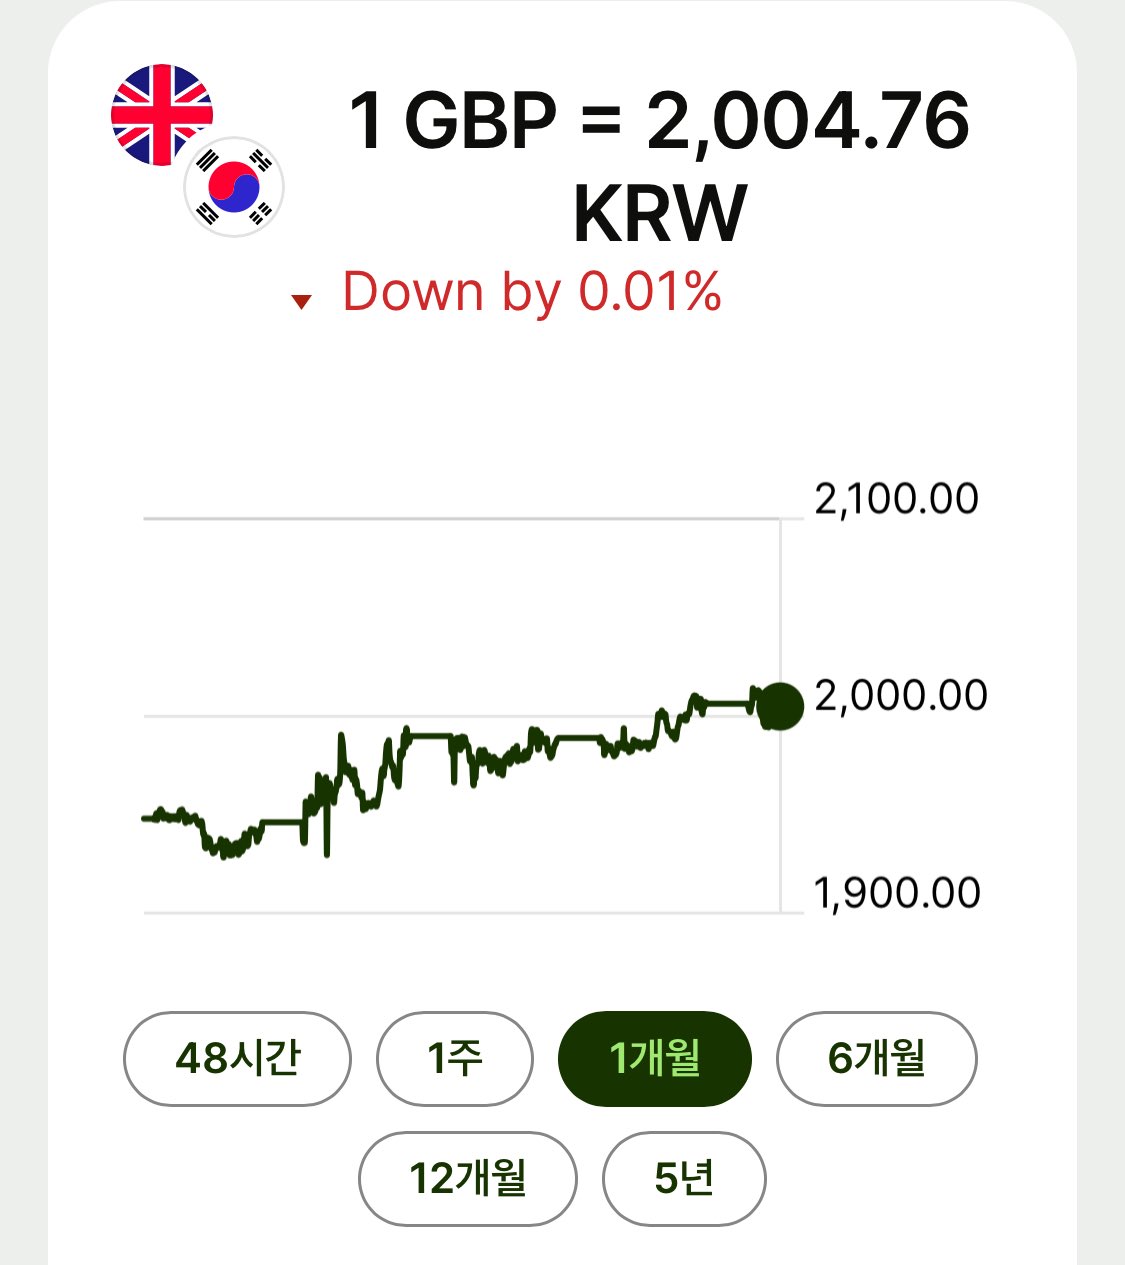Screen dimensions: 1125x1265
Task: Switch chart to 6개월 view
Action: (x=876, y=1058)
